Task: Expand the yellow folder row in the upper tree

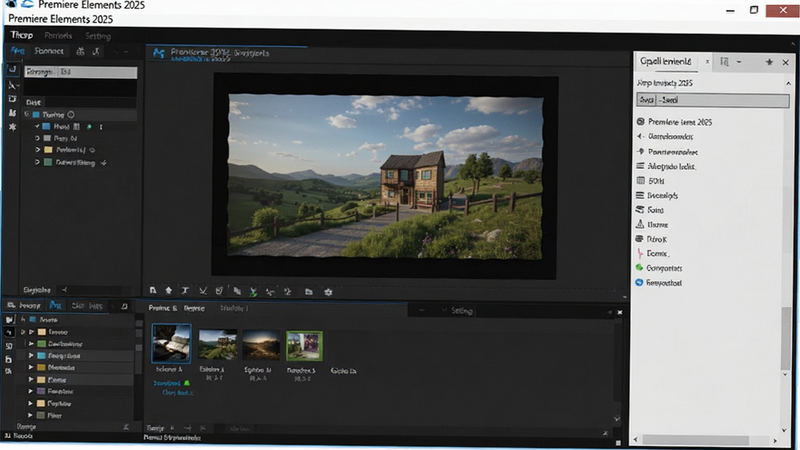Action: pyautogui.click(x=37, y=150)
